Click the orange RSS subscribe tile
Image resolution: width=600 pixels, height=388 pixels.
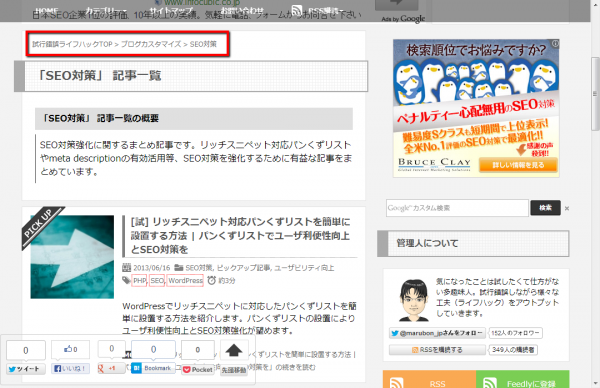(x=429, y=380)
